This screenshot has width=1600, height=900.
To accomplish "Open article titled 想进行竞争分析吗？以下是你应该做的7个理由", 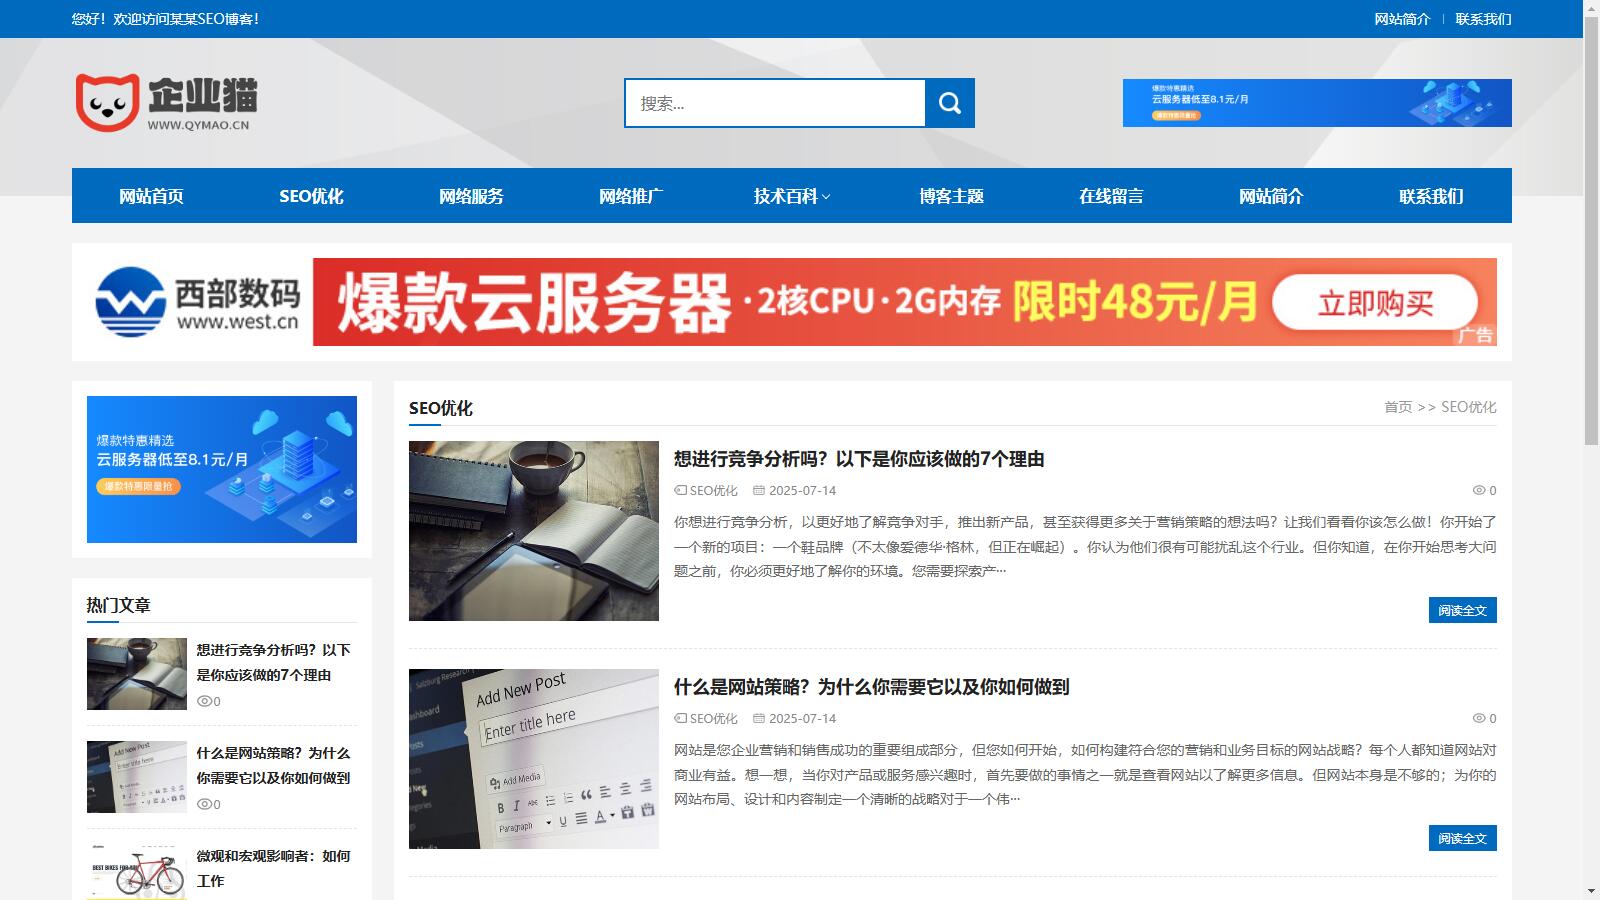I will (x=859, y=459).
